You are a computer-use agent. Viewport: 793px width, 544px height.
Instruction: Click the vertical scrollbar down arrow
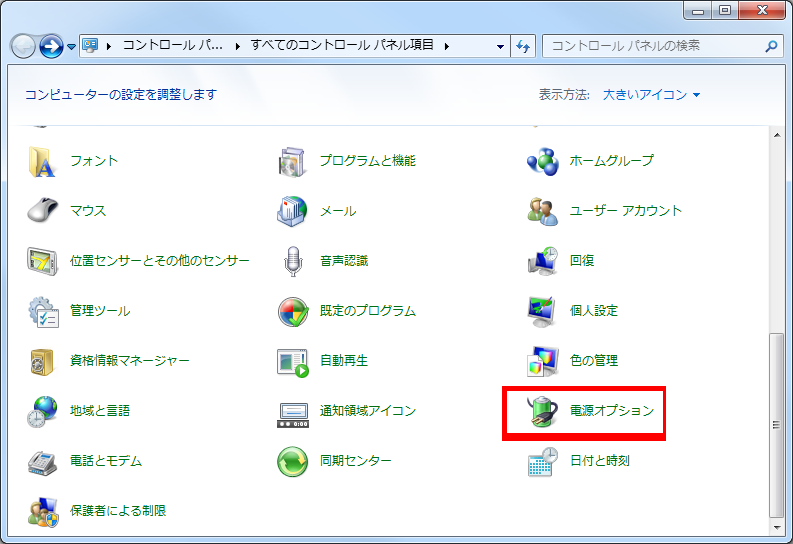click(x=776, y=523)
